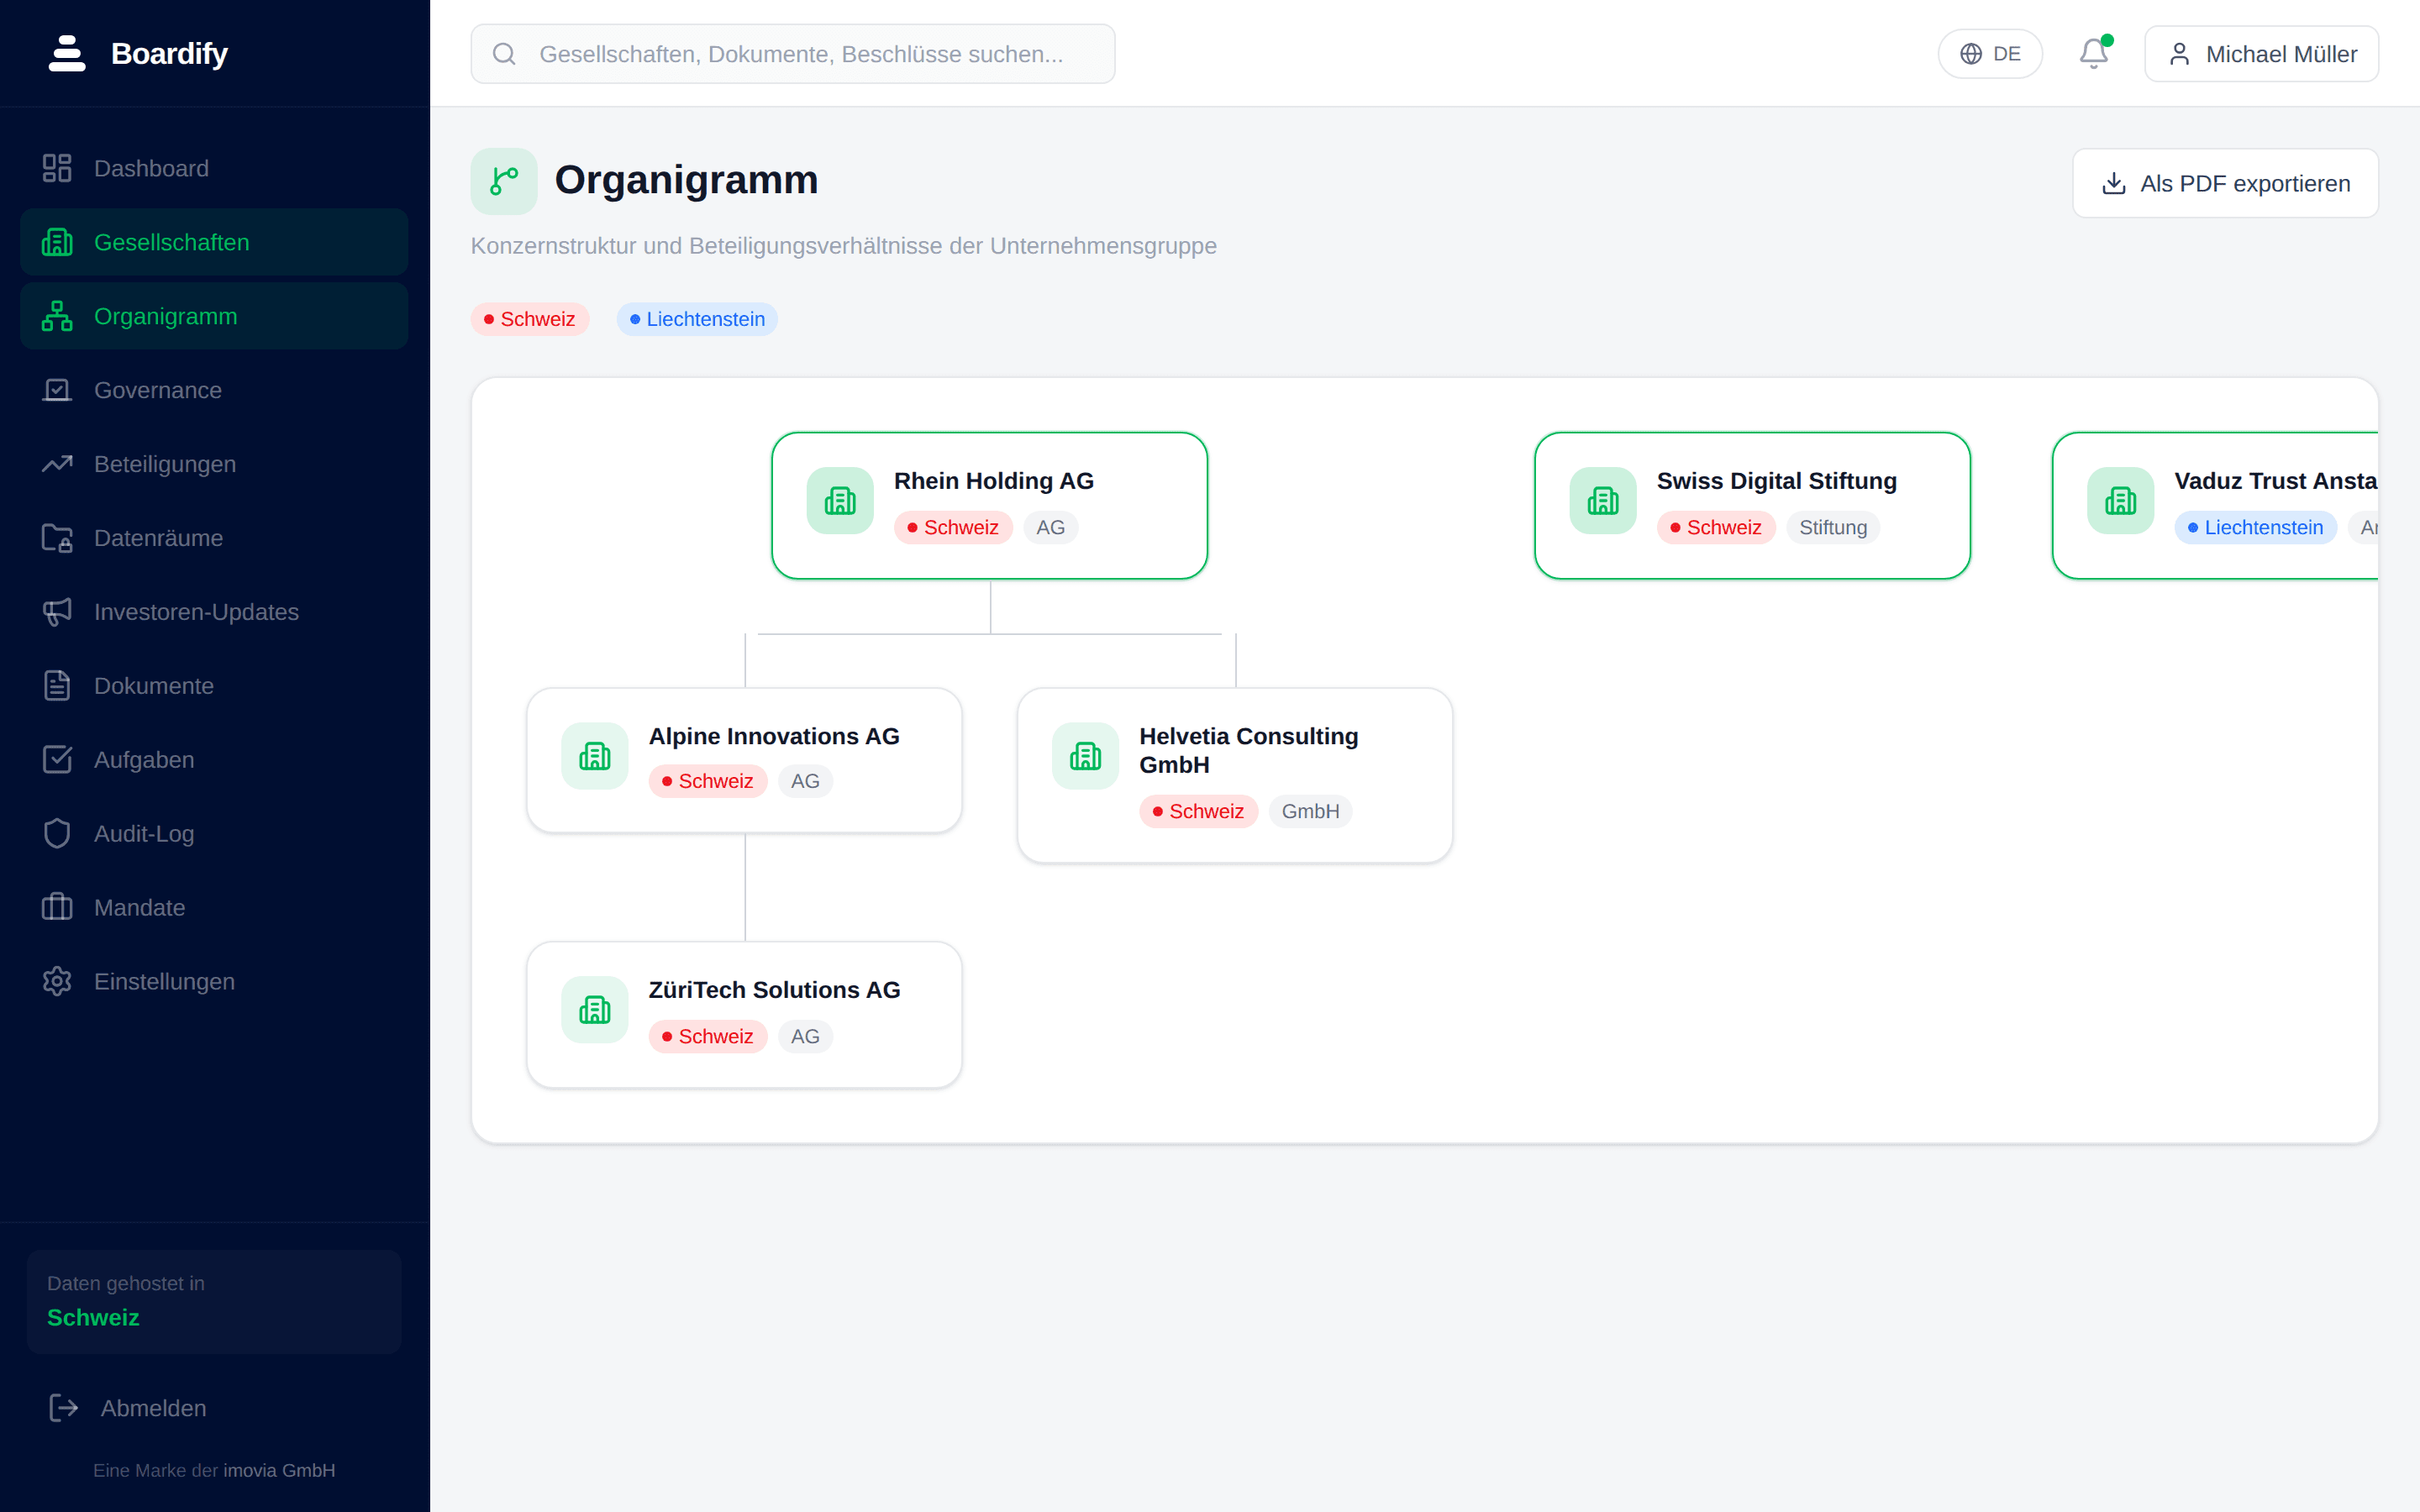Select the Alpine Innovations AG card
This screenshot has width=2420, height=1512.
point(744,760)
